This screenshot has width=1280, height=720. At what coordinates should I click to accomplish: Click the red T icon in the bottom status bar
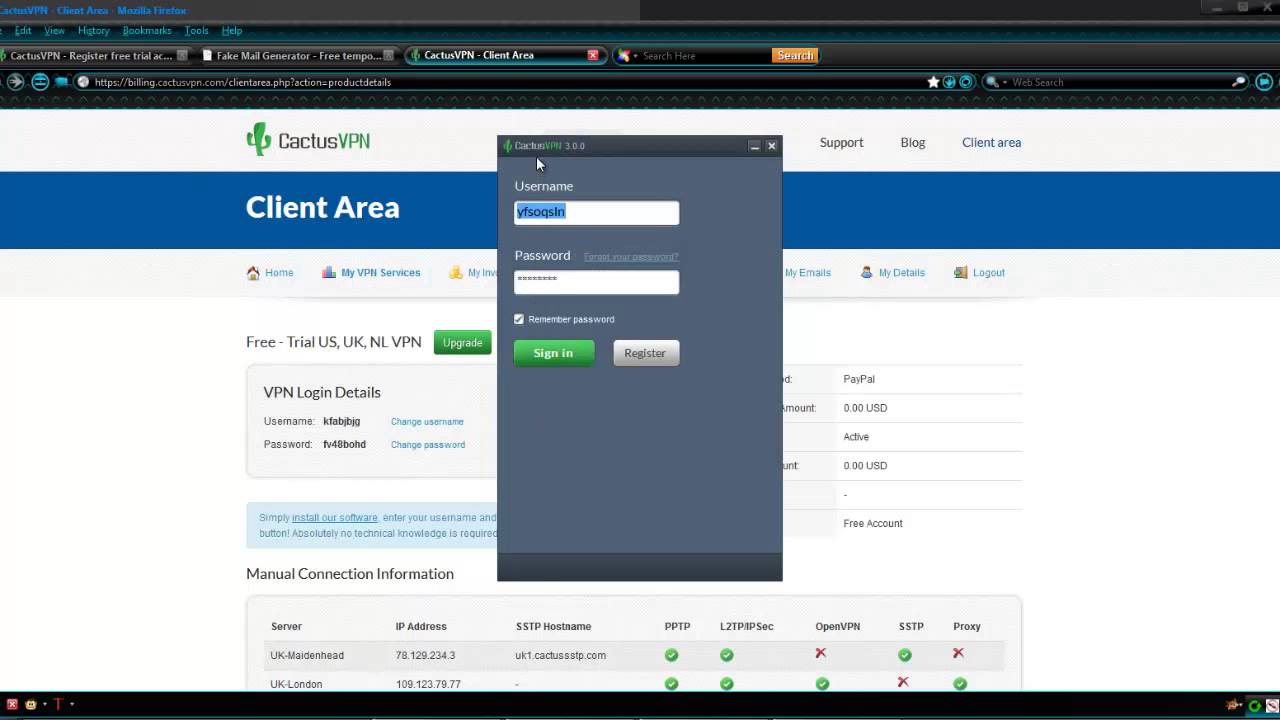tap(58, 704)
